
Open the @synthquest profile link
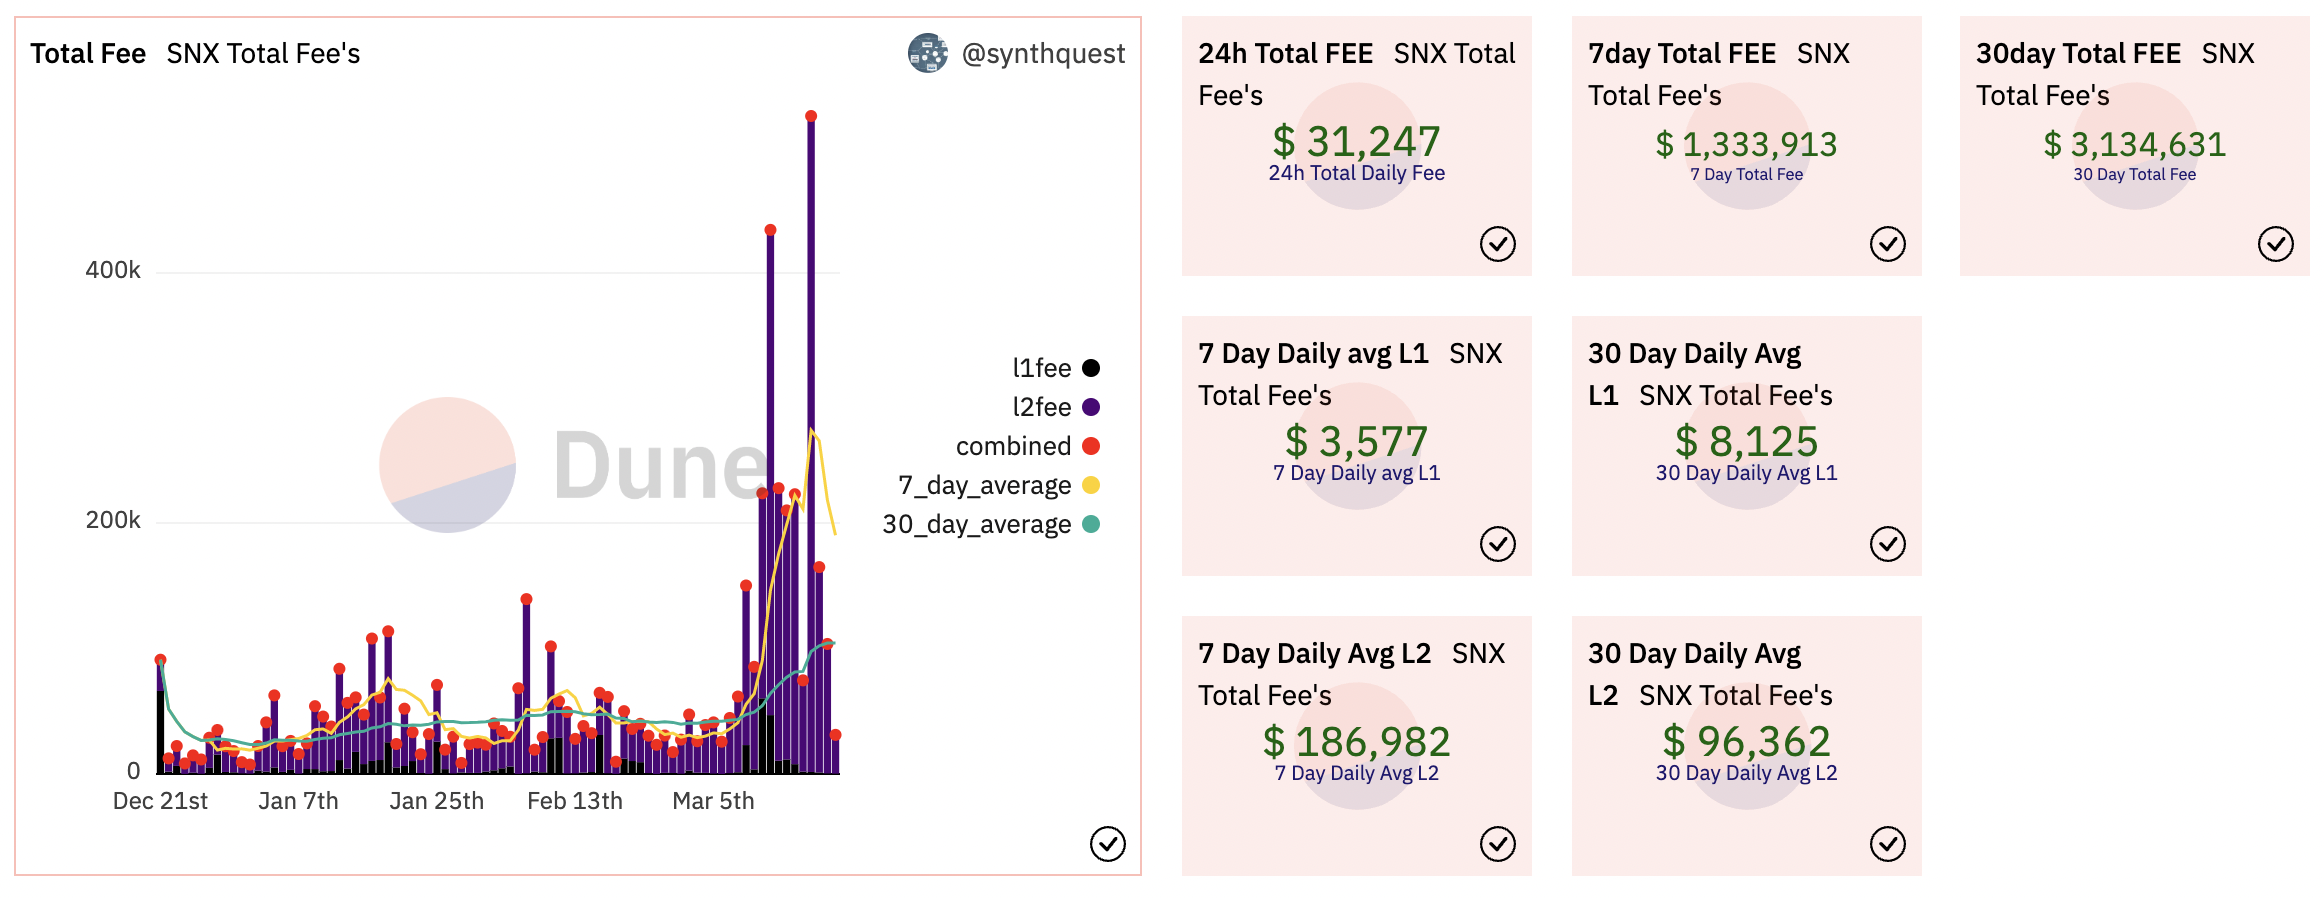coord(1043,54)
